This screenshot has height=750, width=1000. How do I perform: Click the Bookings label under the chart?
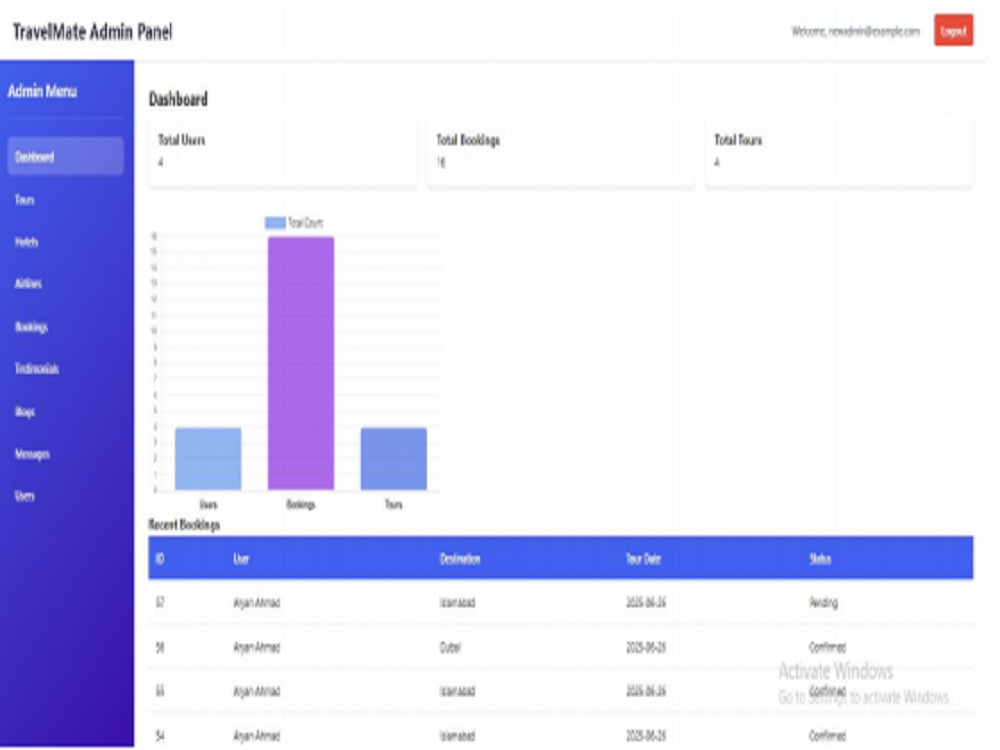click(x=301, y=504)
